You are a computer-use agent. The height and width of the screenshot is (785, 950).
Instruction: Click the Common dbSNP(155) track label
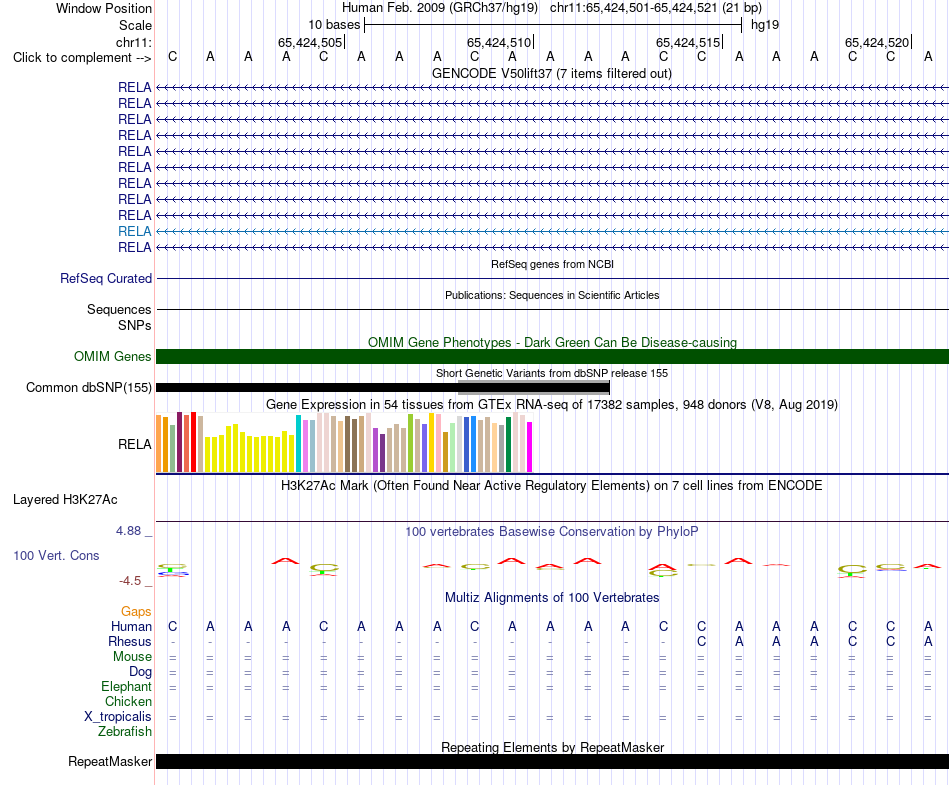89,388
